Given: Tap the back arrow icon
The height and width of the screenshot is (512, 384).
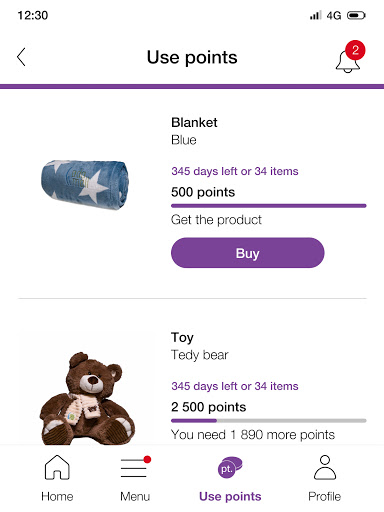Looking at the screenshot, I should 21,57.
